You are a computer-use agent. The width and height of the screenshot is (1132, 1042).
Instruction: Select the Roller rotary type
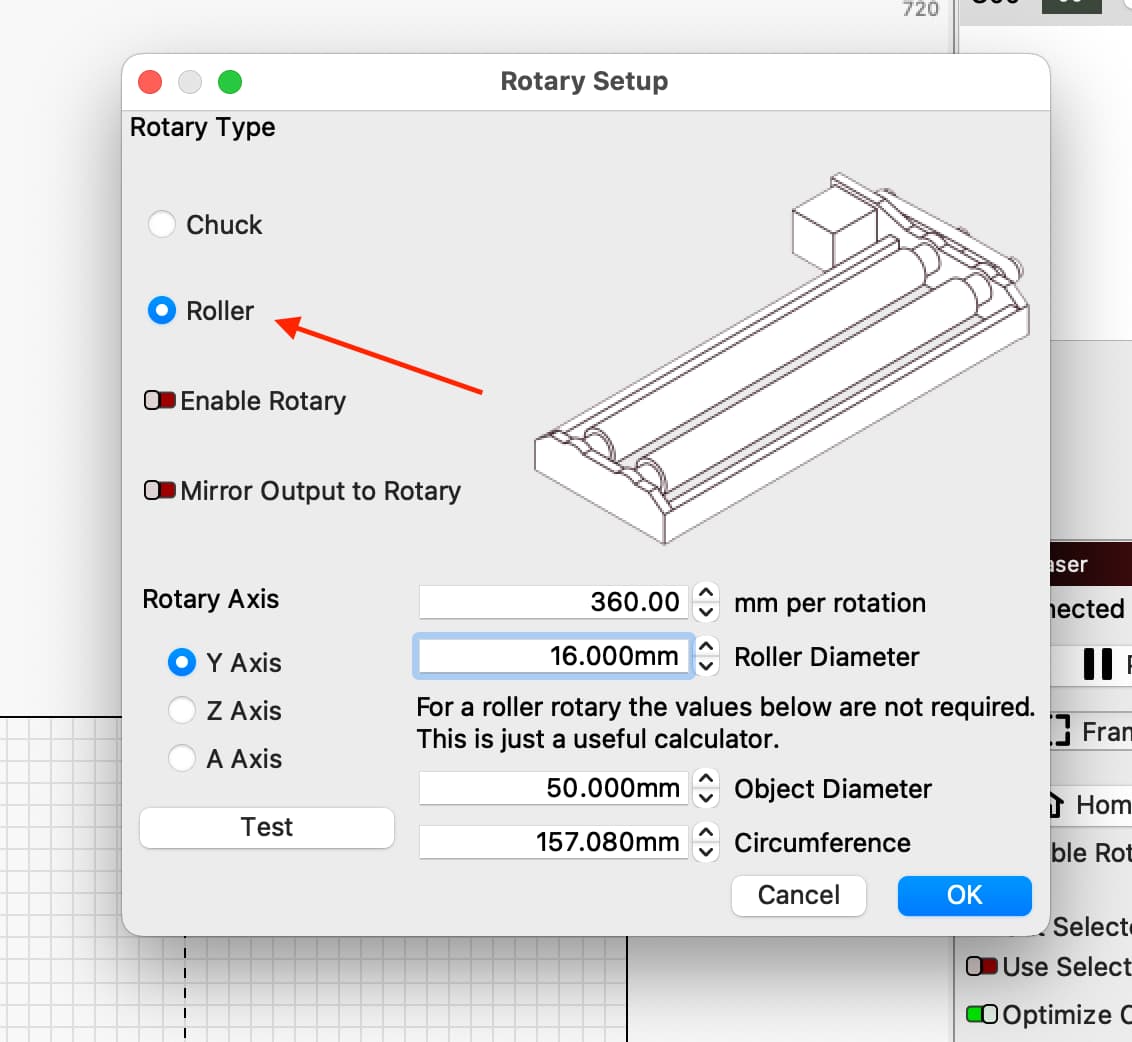coord(162,311)
